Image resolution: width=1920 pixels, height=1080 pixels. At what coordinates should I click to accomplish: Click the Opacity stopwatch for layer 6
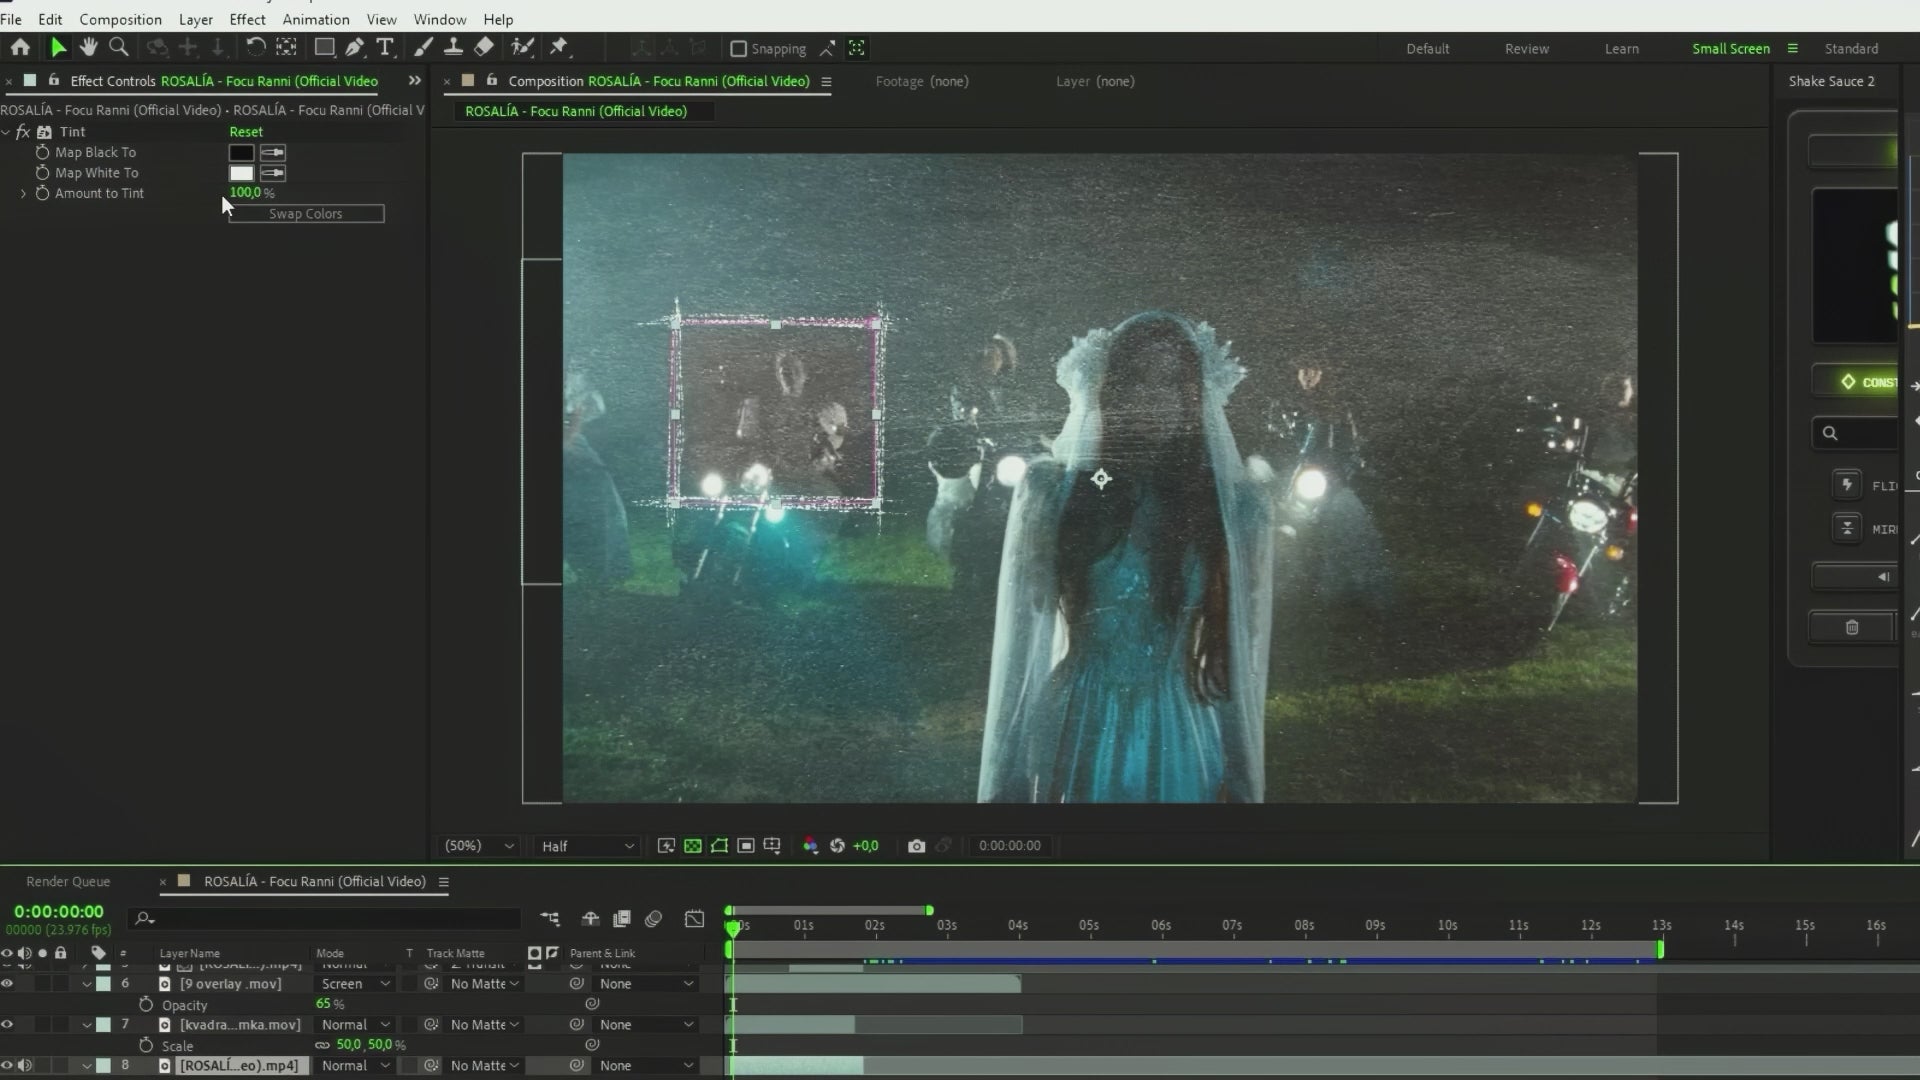point(146,1004)
